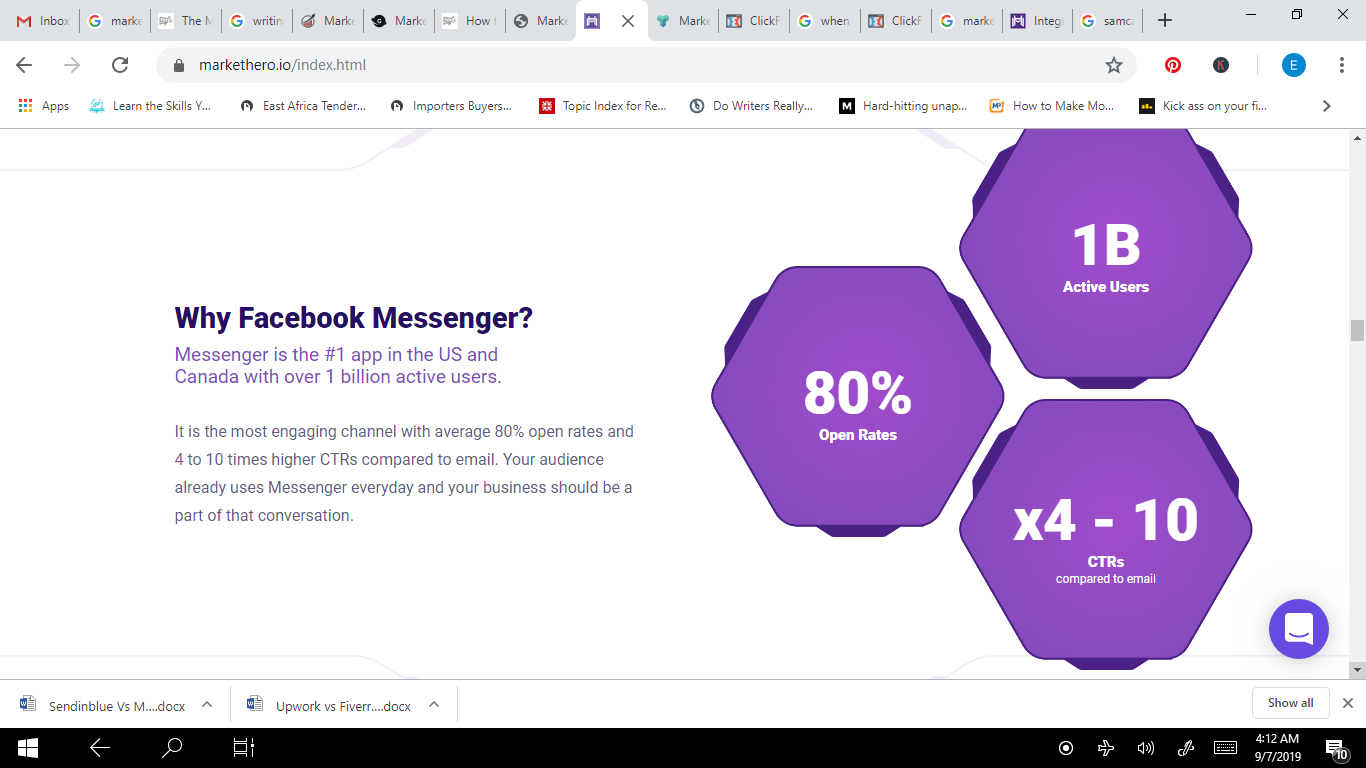Switch to the Gmail Inbox tab

tap(44, 21)
